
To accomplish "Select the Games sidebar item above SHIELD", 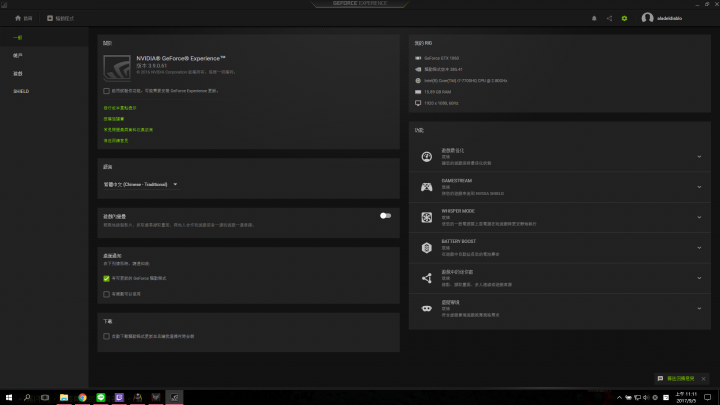I will click(17, 73).
